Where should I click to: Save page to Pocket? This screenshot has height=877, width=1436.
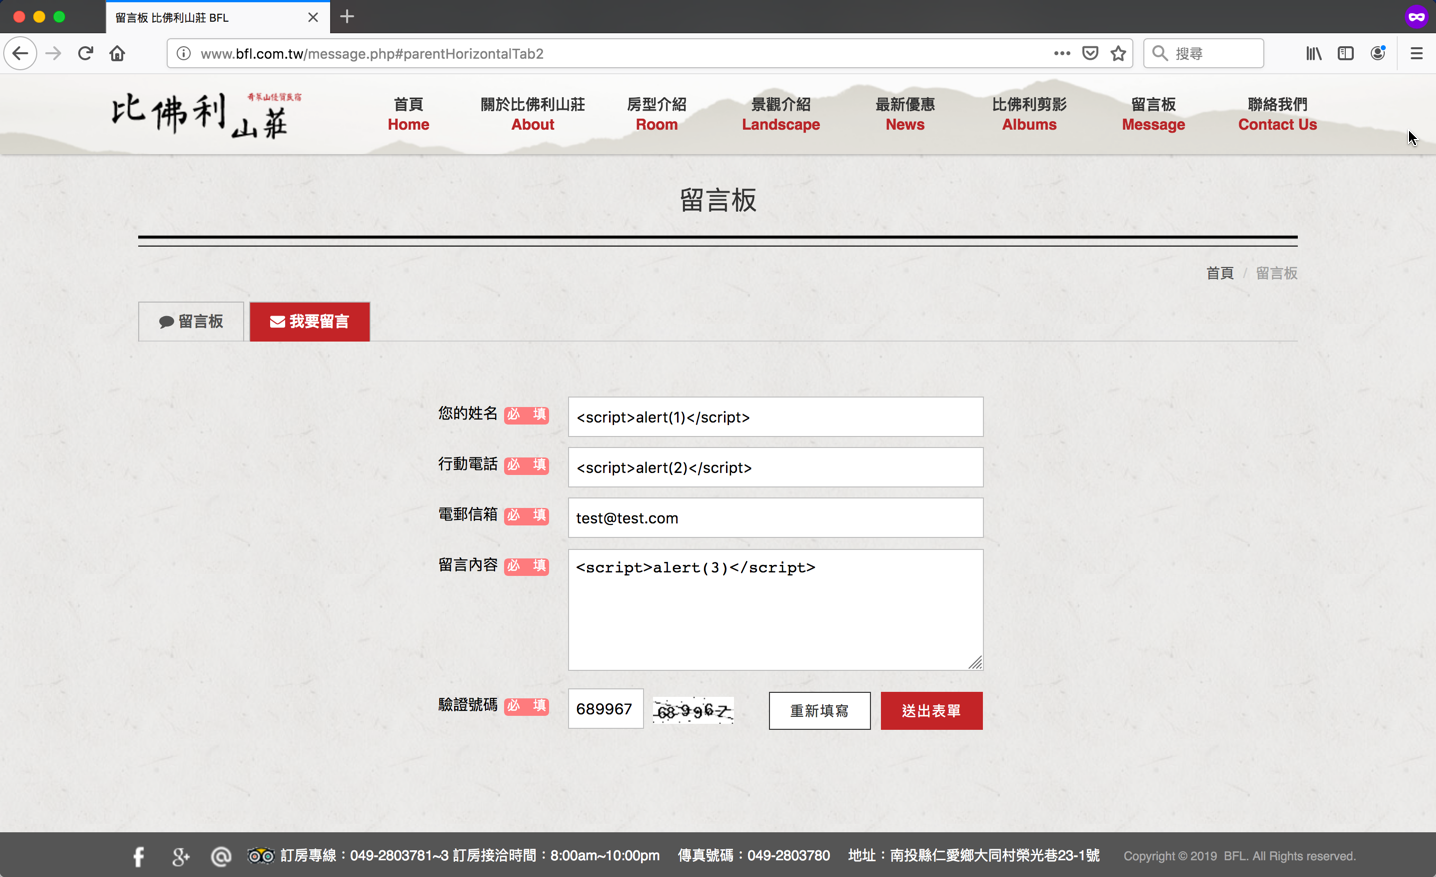[x=1090, y=53]
